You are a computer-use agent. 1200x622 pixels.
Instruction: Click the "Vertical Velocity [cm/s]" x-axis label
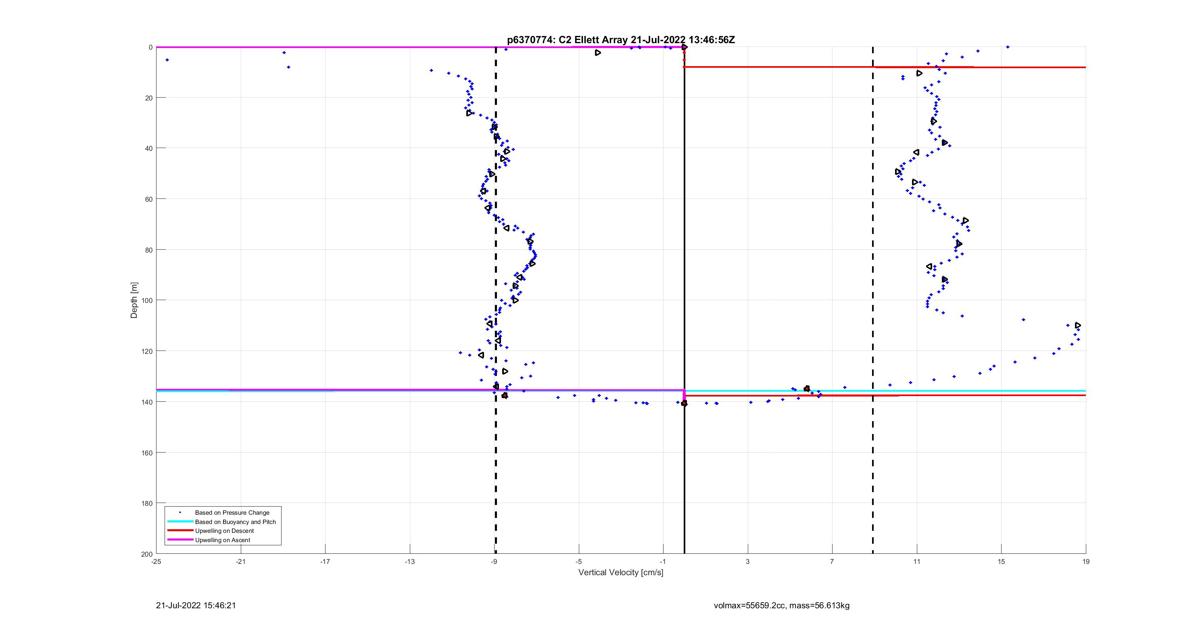tap(621, 573)
